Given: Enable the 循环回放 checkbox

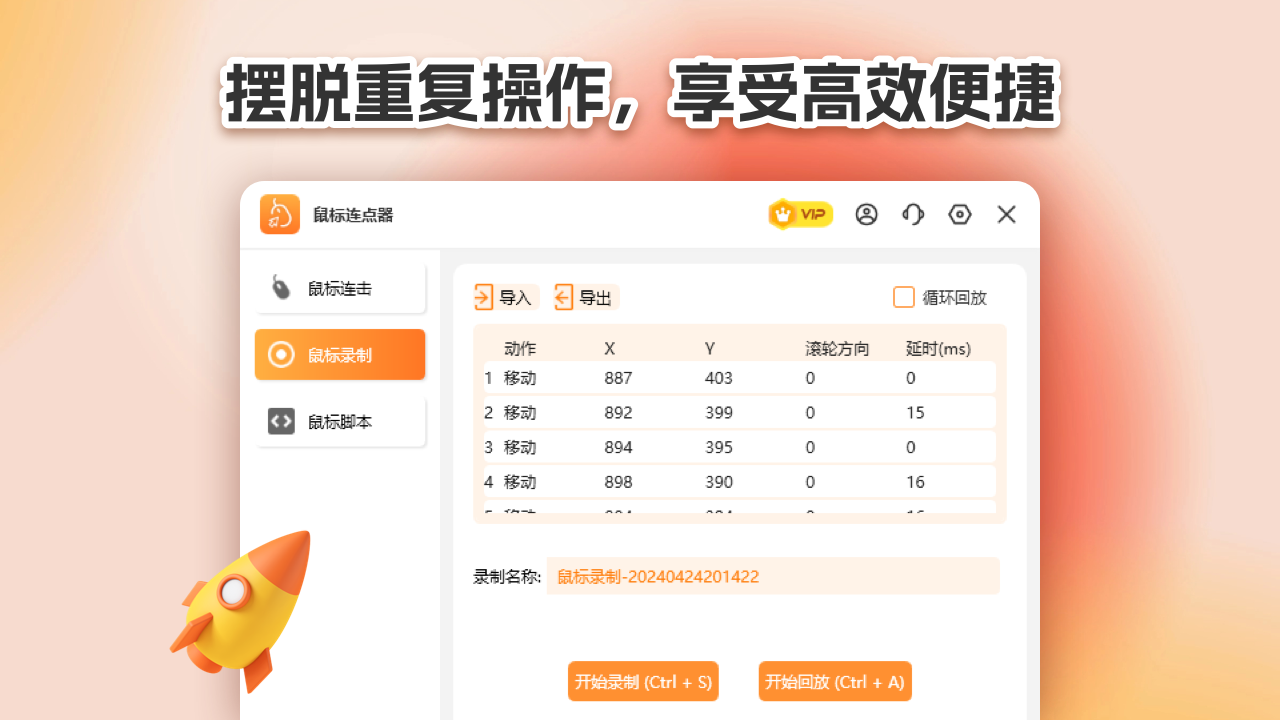Looking at the screenshot, I should click(x=904, y=296).
